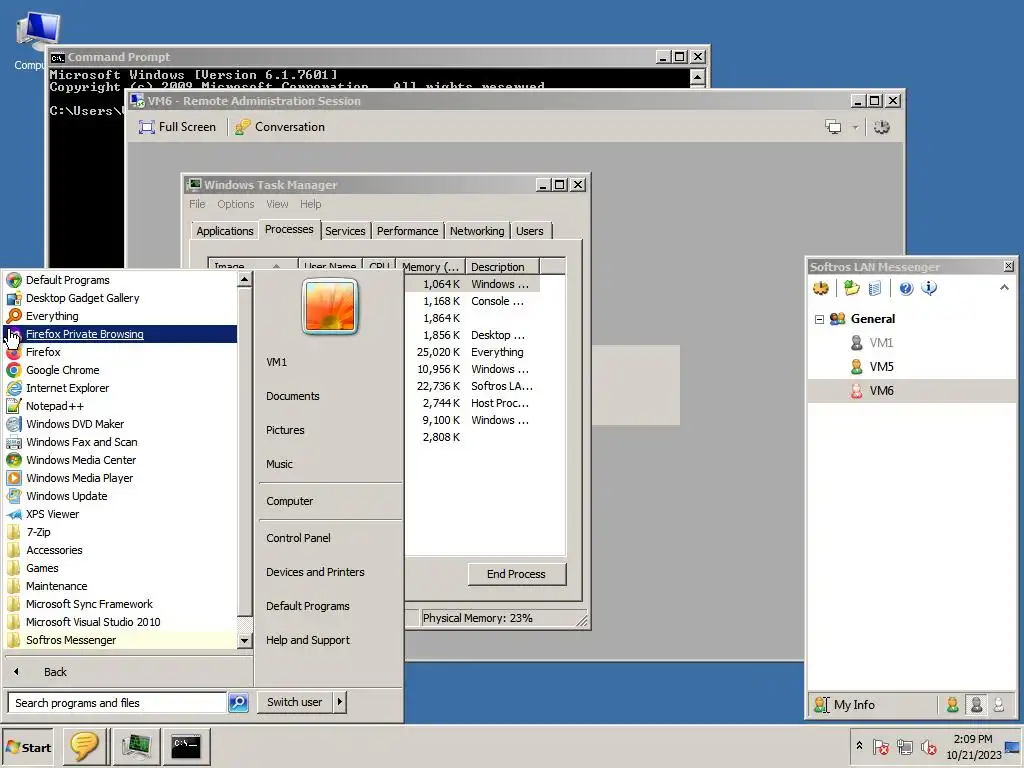Sort by the Memory column header
The width and height of the screenshot is (1024, 768).
coord(431,267)
